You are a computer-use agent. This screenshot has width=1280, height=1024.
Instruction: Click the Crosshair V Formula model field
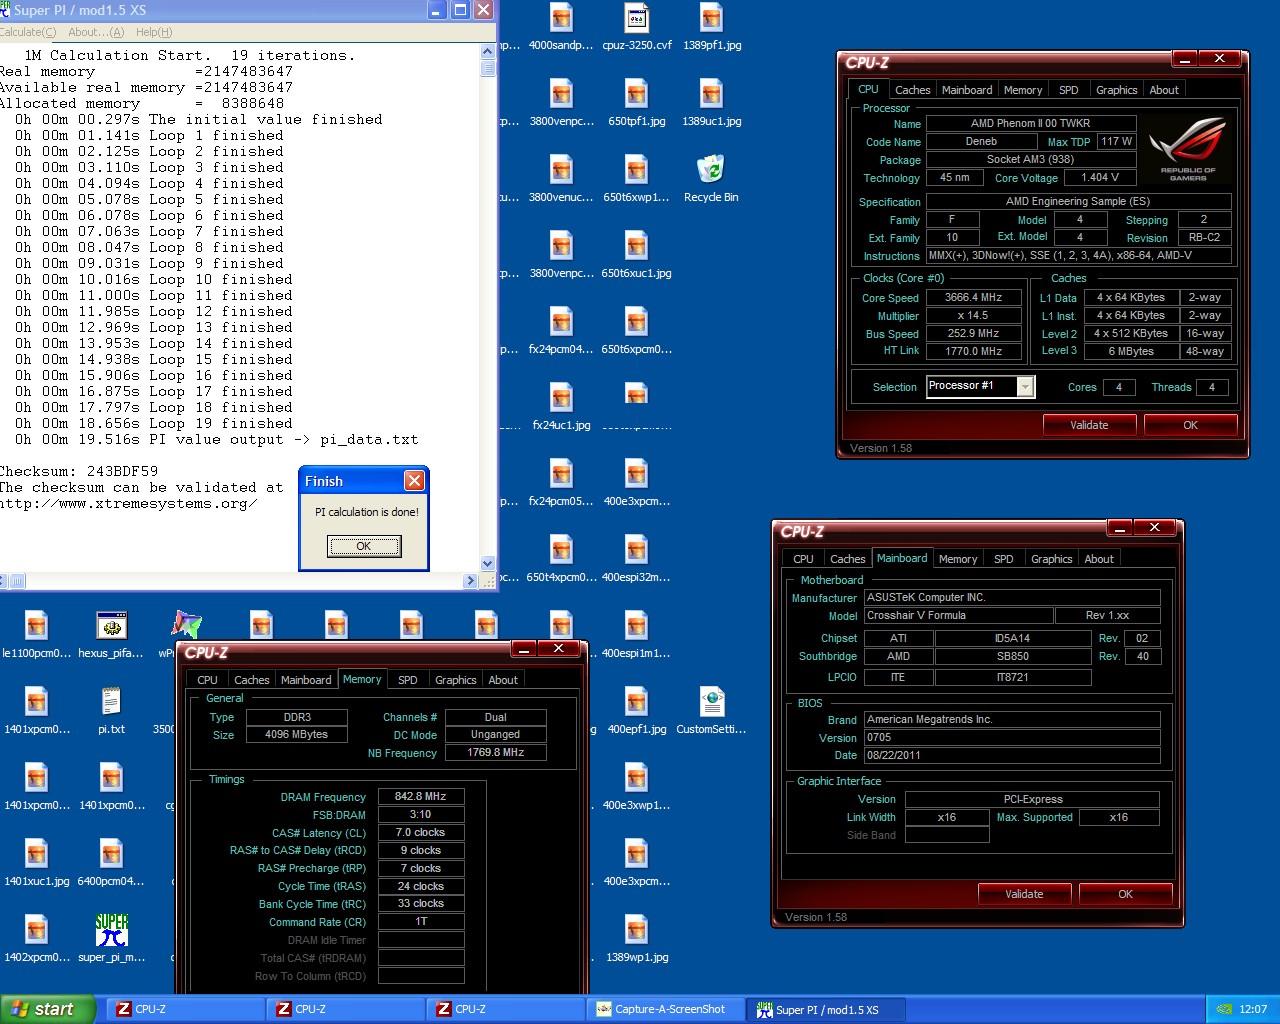pos(958,616)
